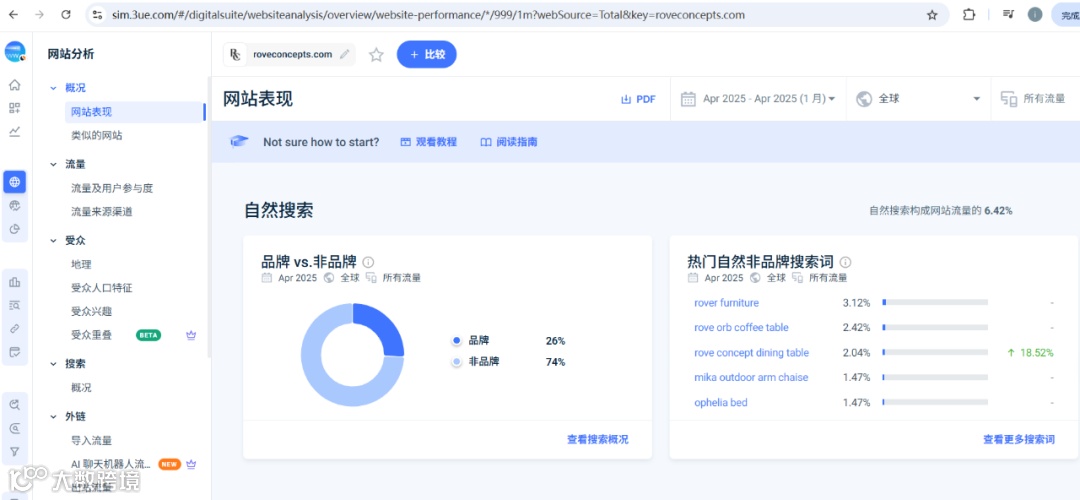This screenshot has width=1080, height=500.
Task: Bookmark page with address bar star
Action: (932, 14)
